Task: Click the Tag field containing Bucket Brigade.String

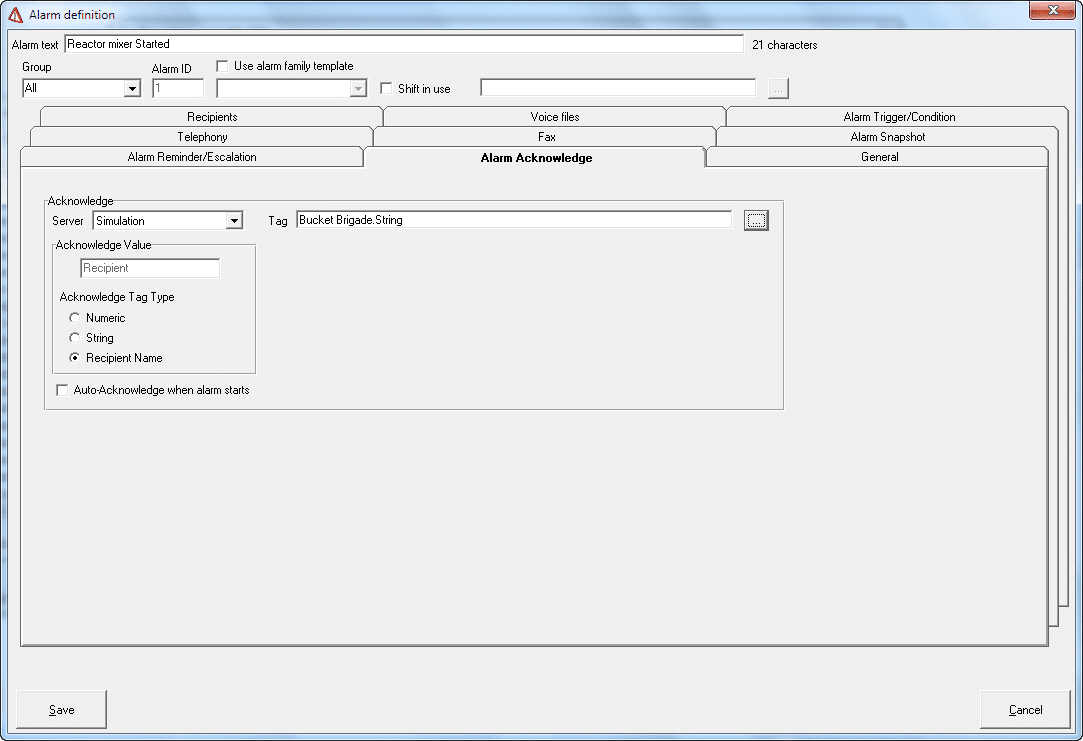Action: tap(514, 220)
